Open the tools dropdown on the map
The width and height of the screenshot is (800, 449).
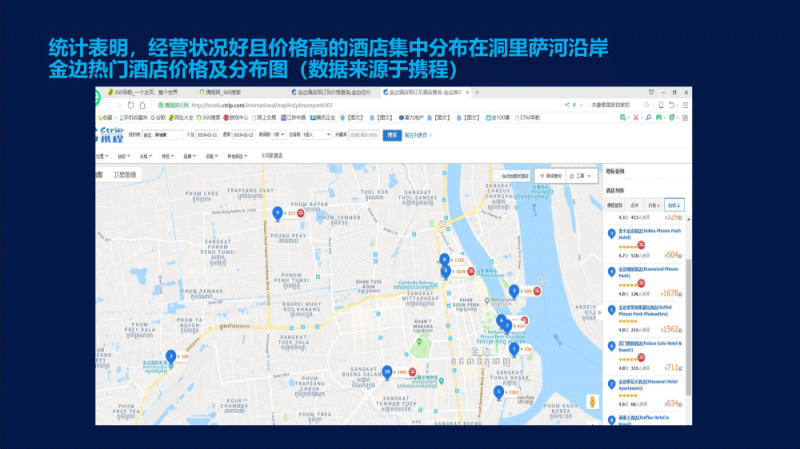tap(581, 176)
